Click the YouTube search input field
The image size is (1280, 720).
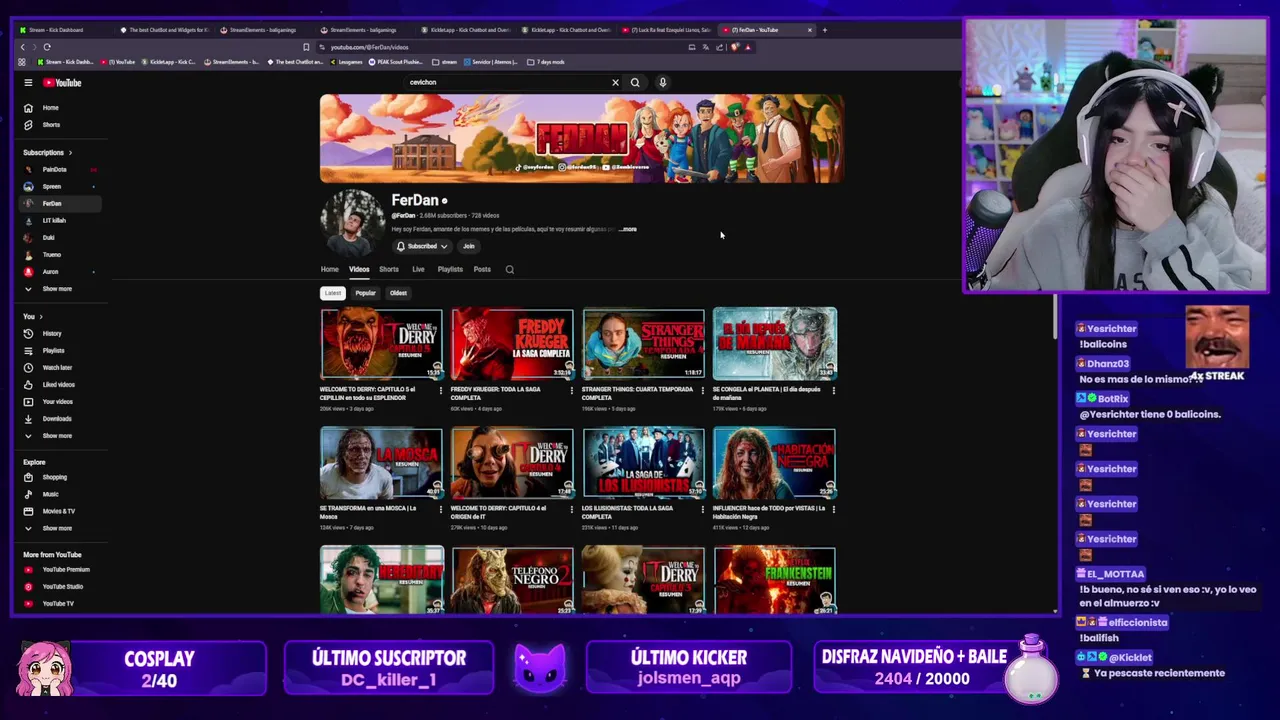point(507,83)
